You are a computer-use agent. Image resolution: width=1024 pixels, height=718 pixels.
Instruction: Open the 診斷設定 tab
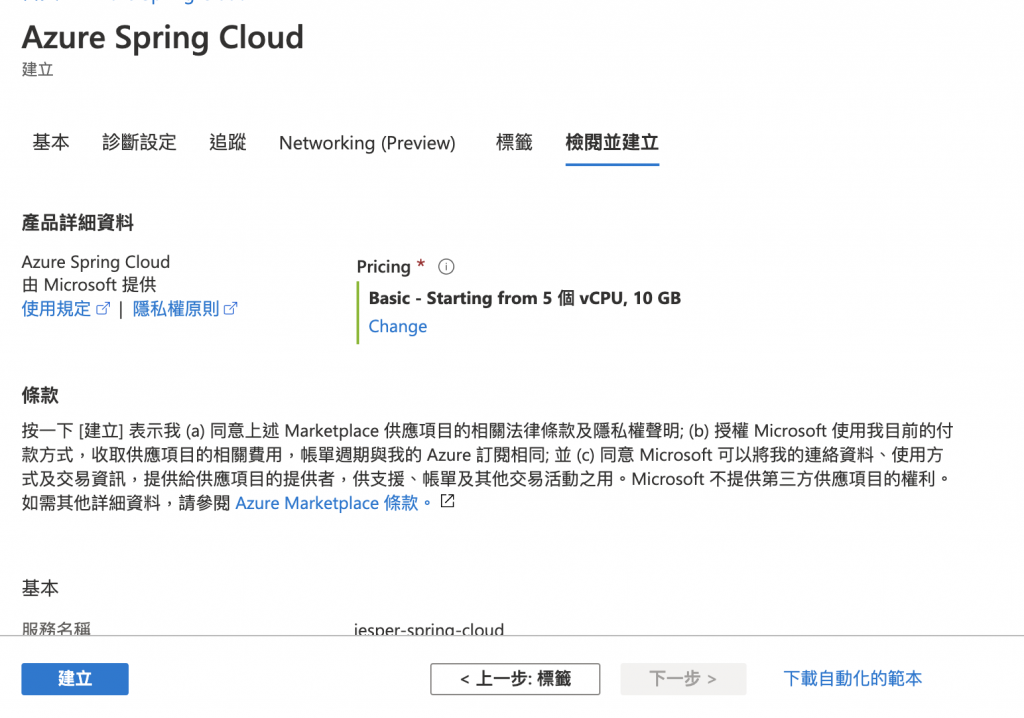pyautogui.click(x=139, y=143)
